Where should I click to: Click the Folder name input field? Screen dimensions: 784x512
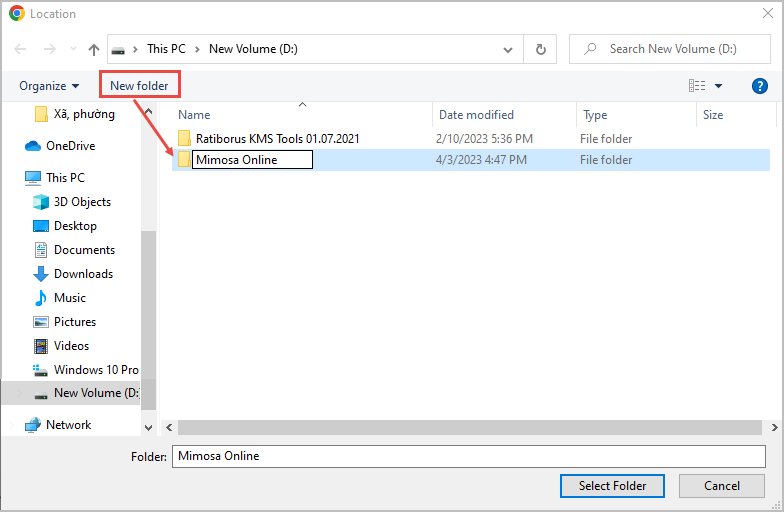[x=468, y=456]
